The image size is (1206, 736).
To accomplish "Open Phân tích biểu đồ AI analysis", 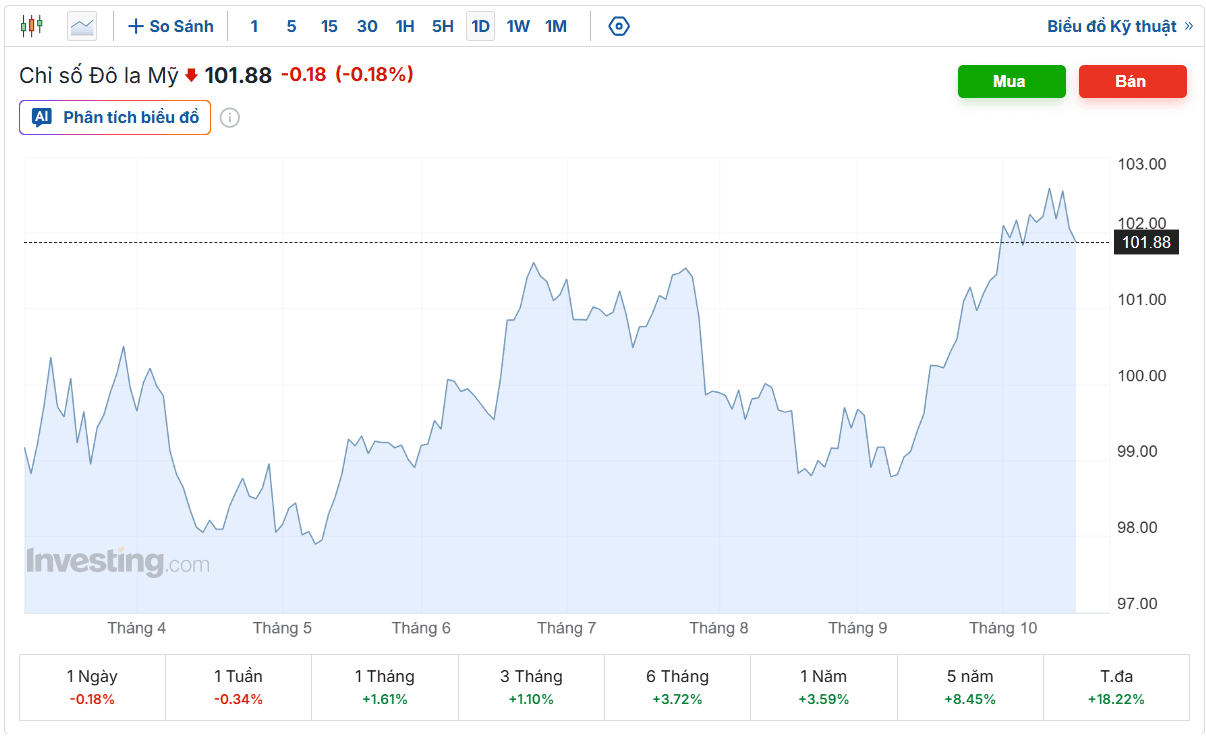I will coord(115,118).
